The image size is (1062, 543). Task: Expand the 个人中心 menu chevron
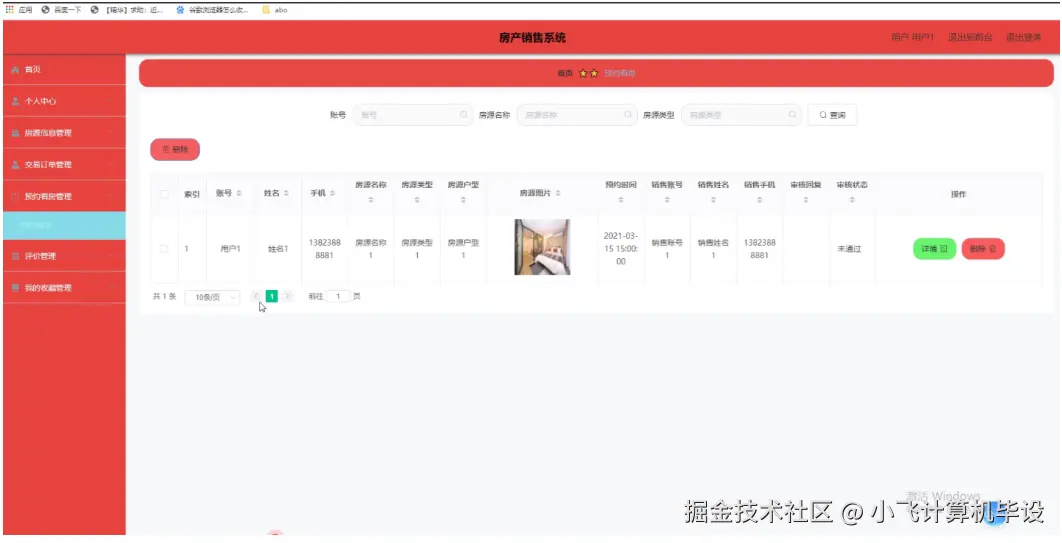tap(112, 102)
